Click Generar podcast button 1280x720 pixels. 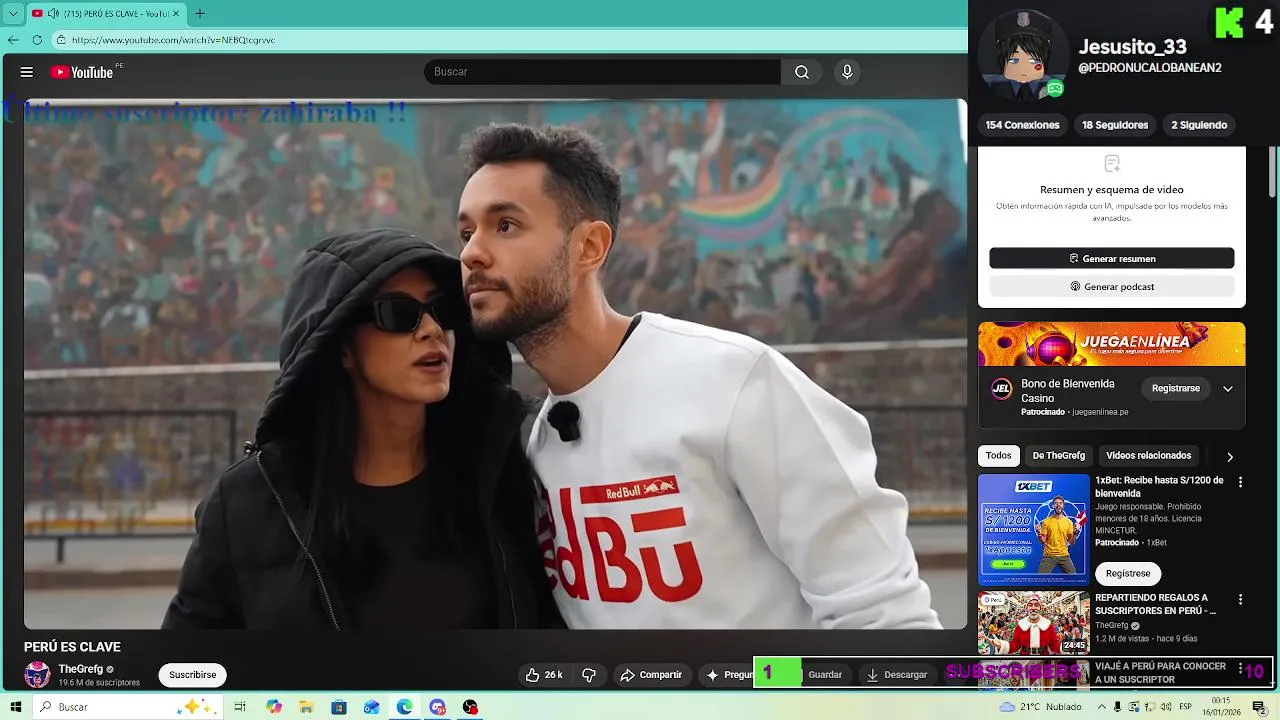coord(1111,286)
